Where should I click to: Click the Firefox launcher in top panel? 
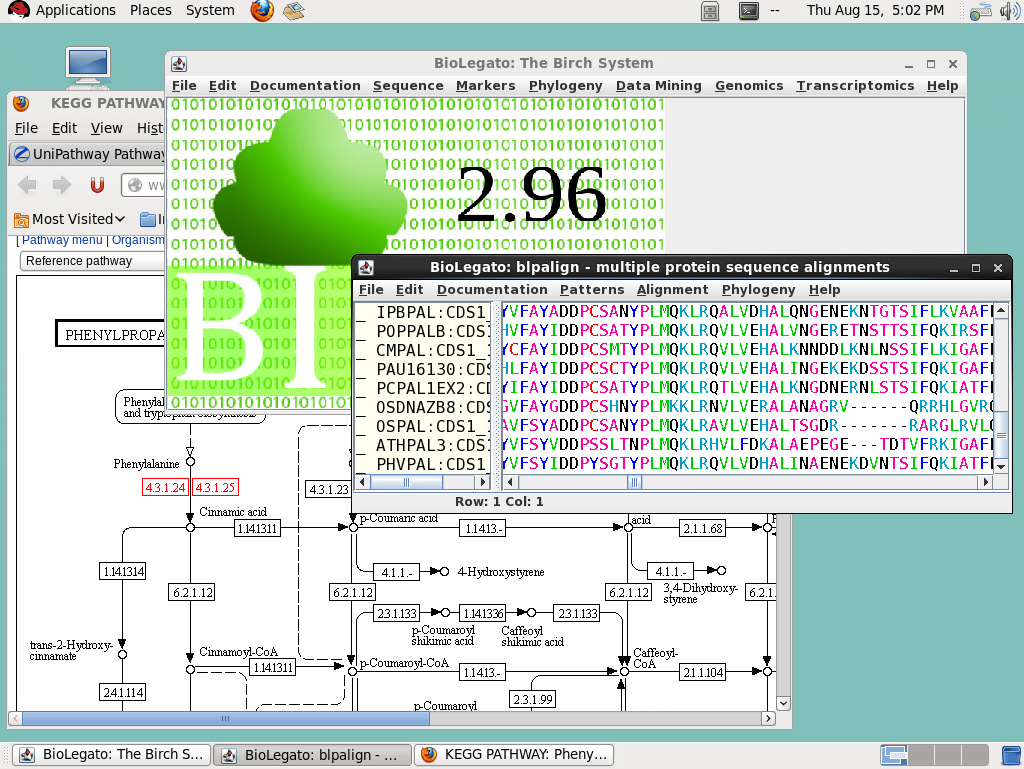[262, 11]
